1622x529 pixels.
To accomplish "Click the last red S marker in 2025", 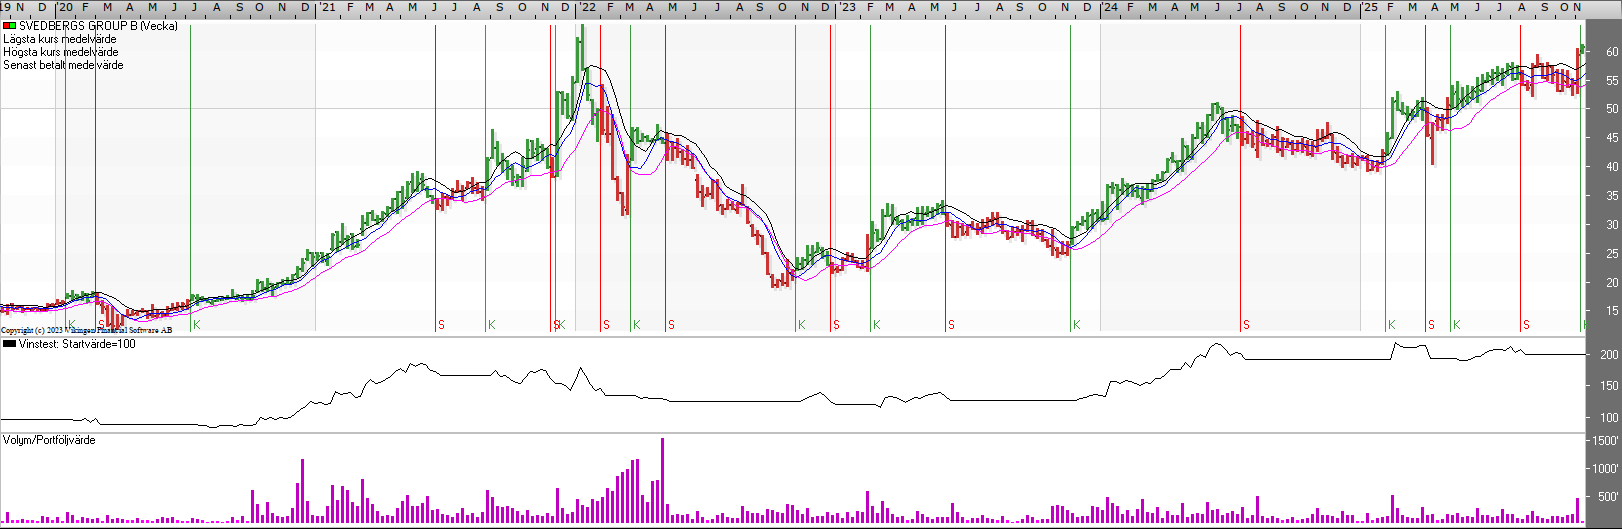I will click(1526, 325).
